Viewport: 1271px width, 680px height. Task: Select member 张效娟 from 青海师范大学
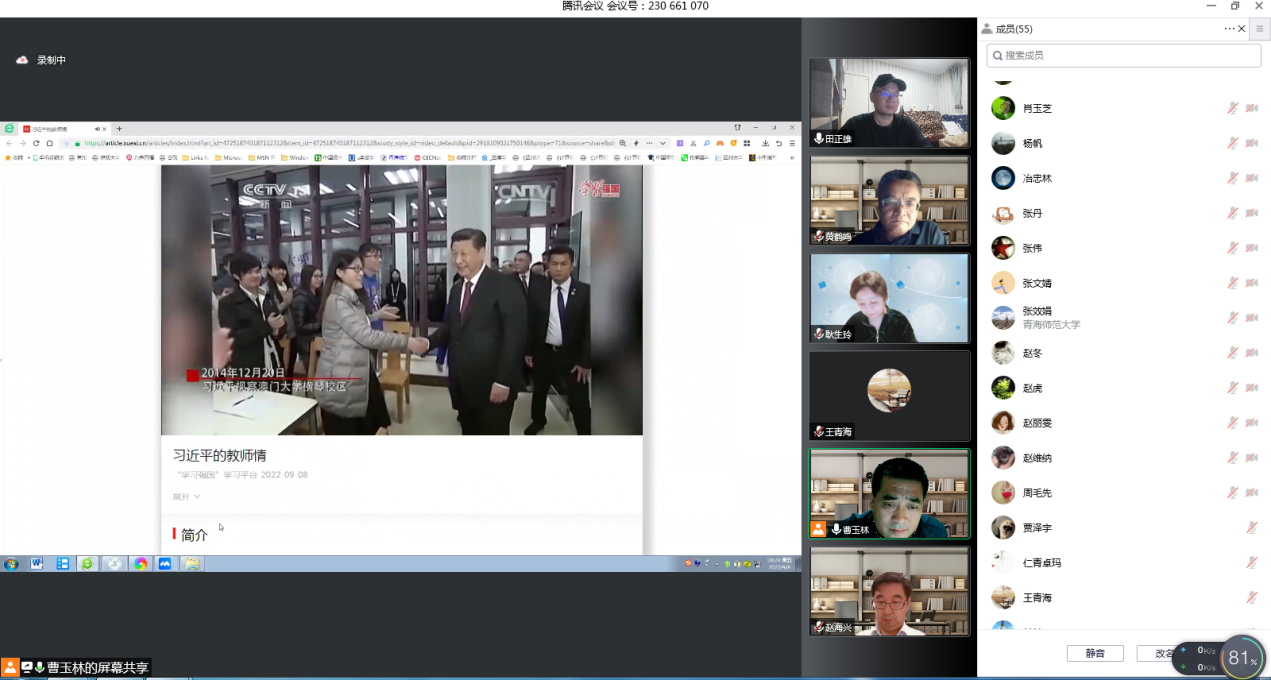click(x=1050, y=317)
